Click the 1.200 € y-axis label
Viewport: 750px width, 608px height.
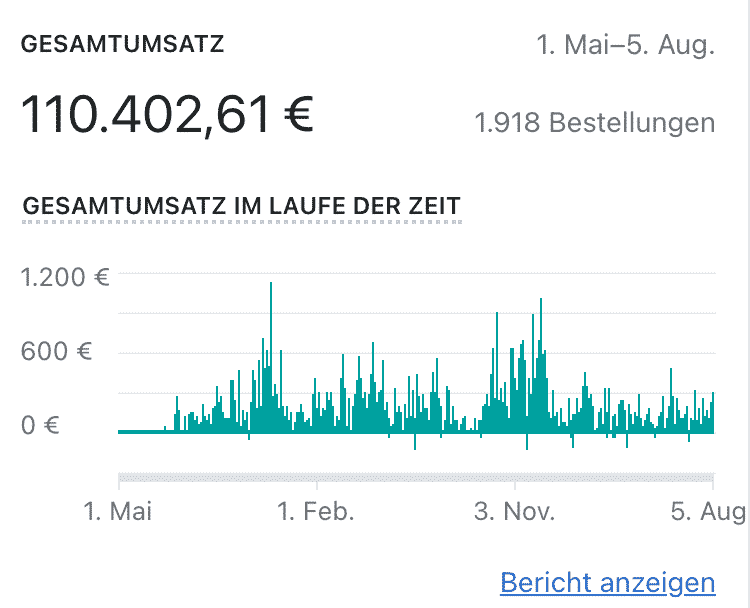pyautogui.click(x=65, y=277)
